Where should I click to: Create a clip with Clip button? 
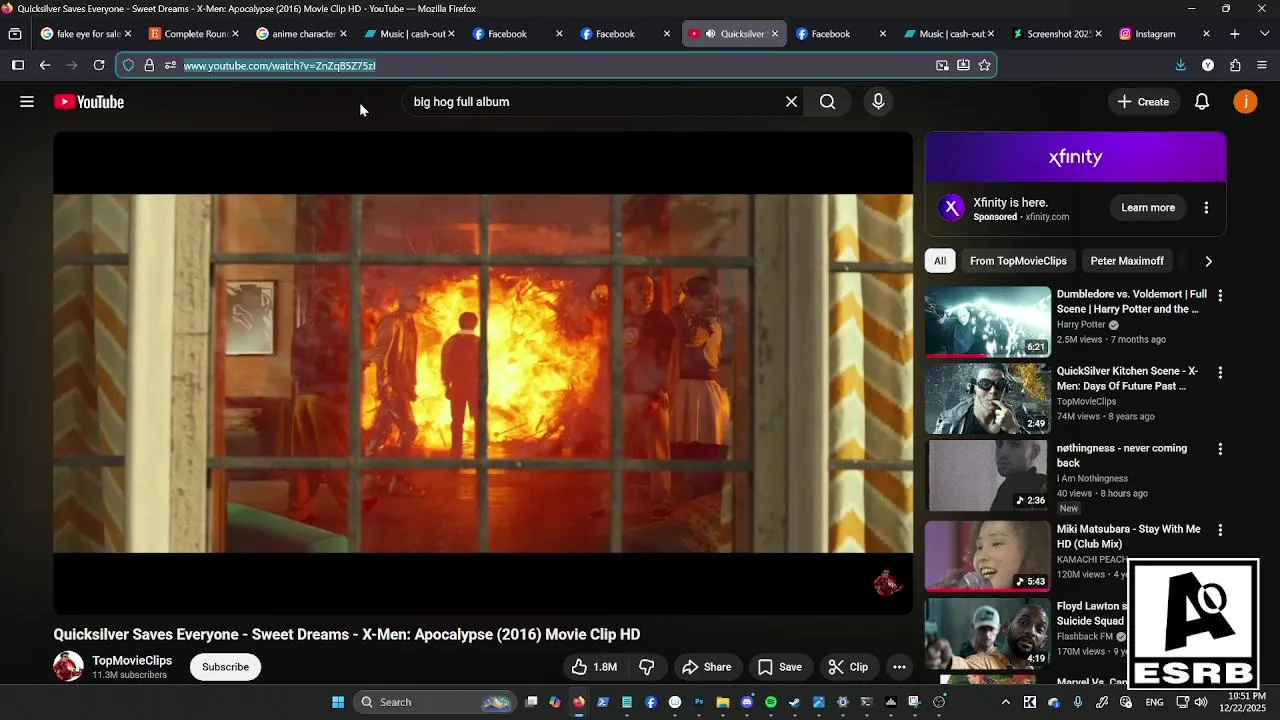pos(848,667)
